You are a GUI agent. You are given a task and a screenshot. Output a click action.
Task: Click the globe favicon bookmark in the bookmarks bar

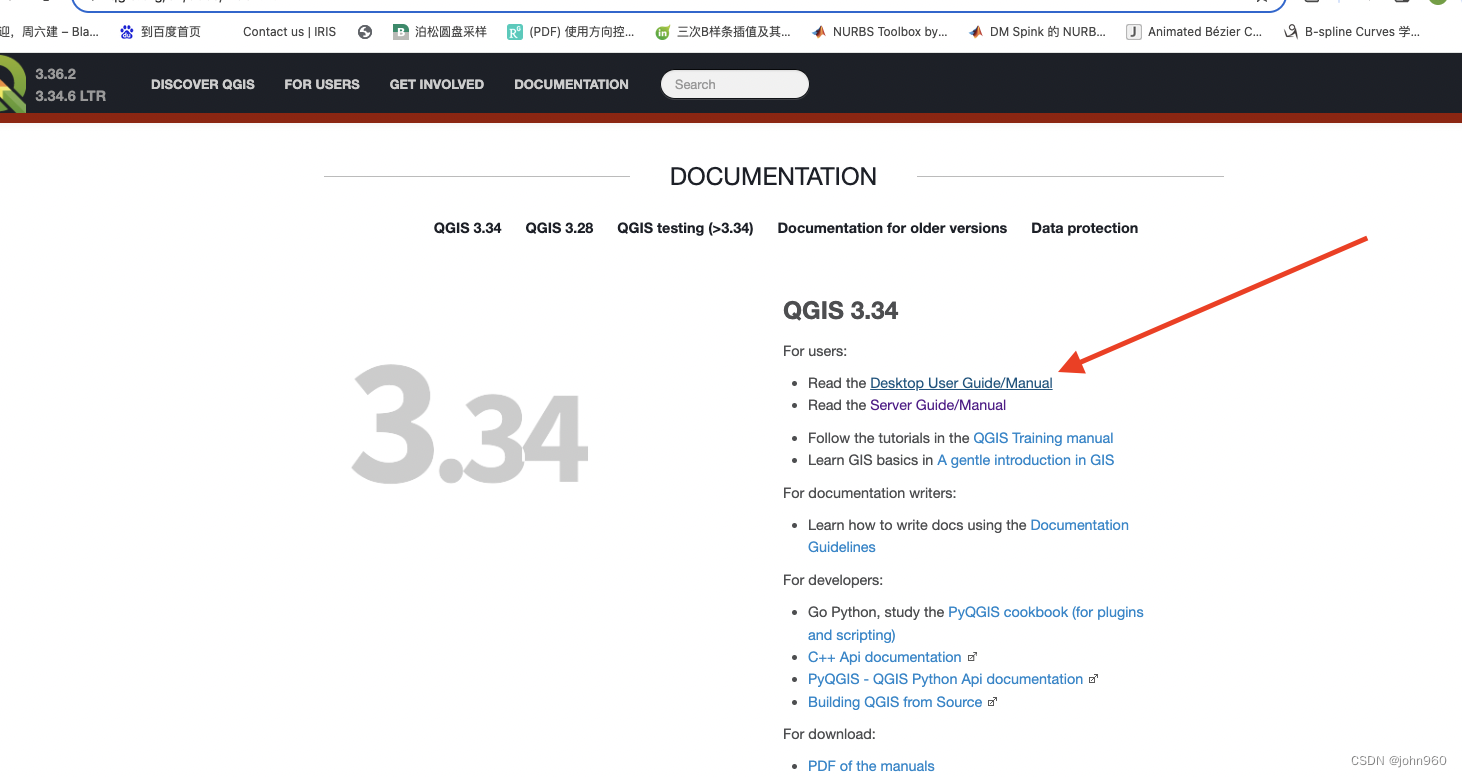[x=364, y=31]
